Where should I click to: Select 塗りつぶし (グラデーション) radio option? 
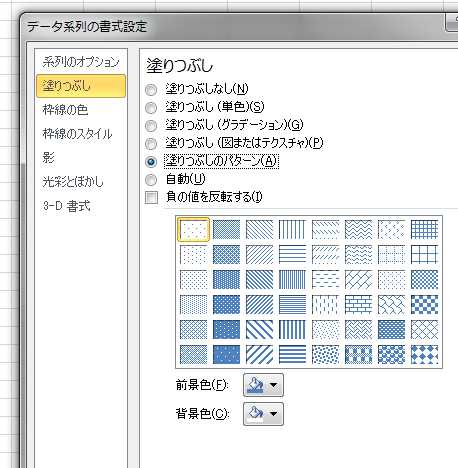click(151, 125)
